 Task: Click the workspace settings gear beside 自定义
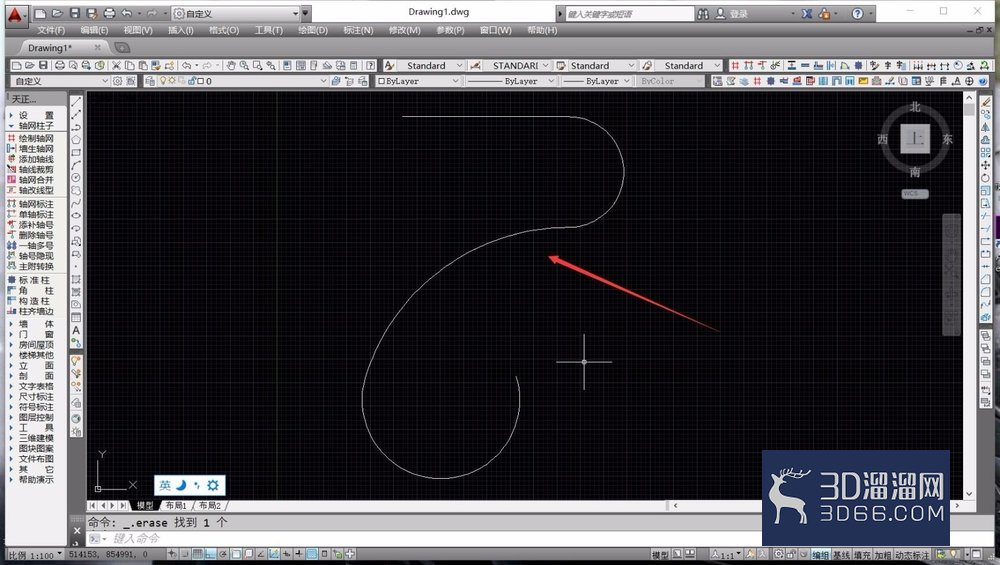[x=117, y=81]
